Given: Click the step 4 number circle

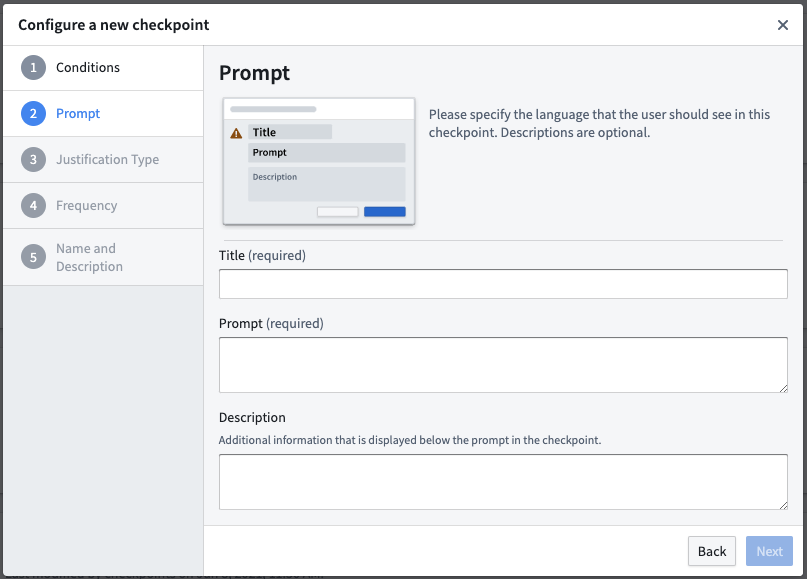Looking at the screenshot, I should (x=33, y=205).
